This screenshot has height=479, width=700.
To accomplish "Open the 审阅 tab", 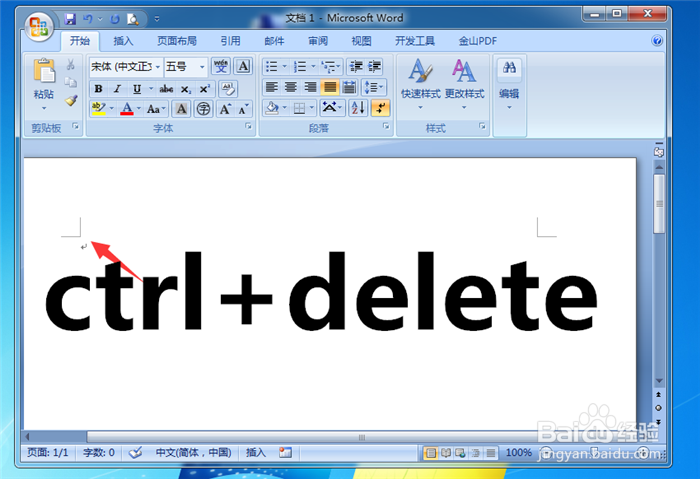I will point(318,41).
